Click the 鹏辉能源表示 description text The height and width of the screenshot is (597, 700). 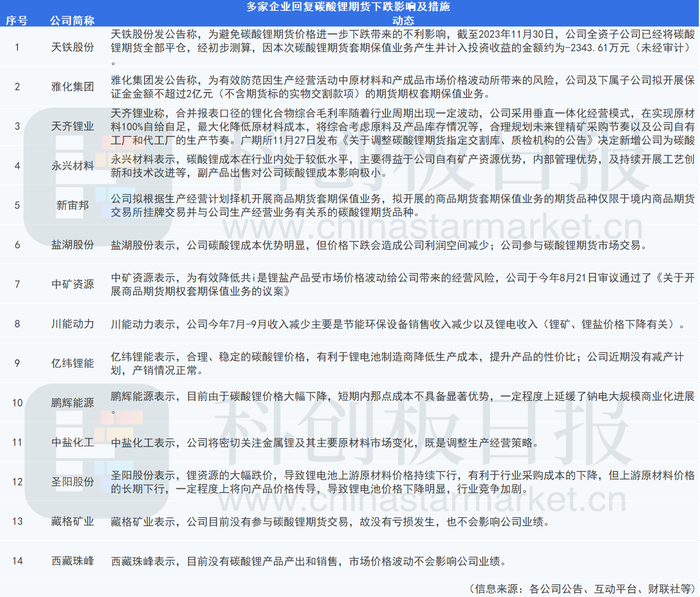point(403,403)
